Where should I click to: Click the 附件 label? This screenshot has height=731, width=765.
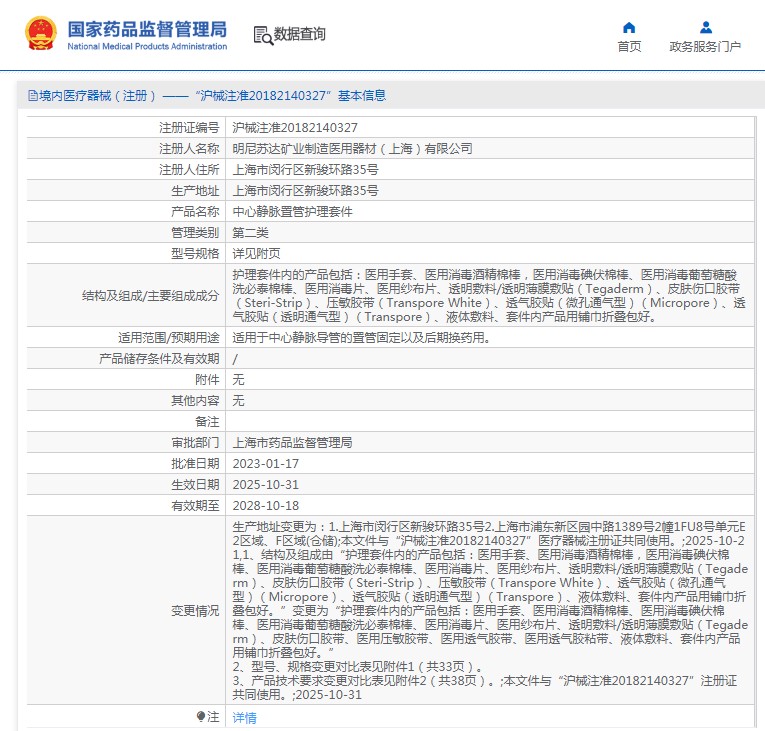(207, 380)
